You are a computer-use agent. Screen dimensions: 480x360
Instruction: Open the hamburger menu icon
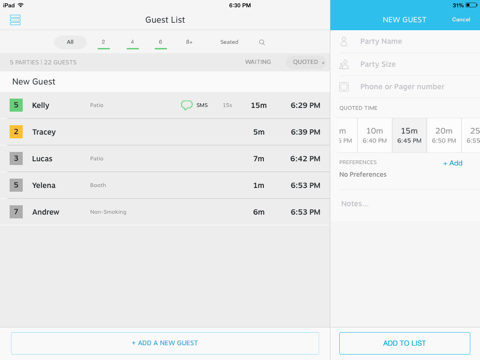(15, 20)
